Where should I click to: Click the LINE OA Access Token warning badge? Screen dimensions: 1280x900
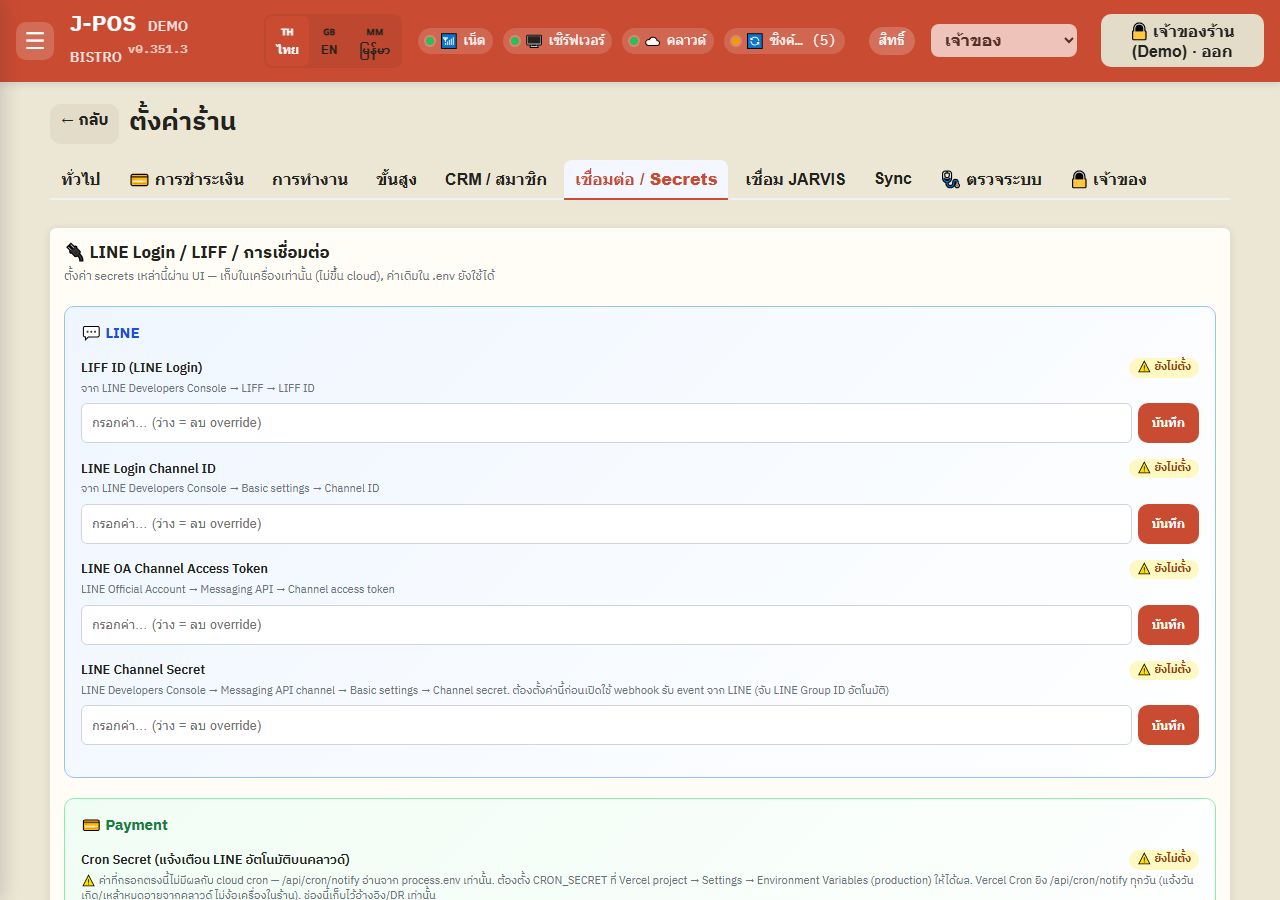click(x=1164, y=569)
